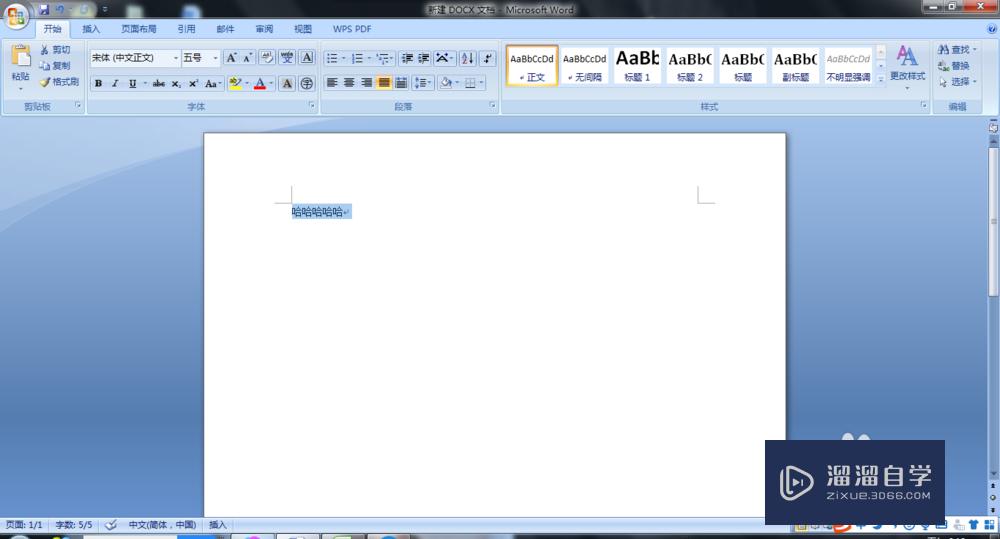Screen dimensions: 1000x539
Task: Apply superscript formatting
Action: pos(193,84)
